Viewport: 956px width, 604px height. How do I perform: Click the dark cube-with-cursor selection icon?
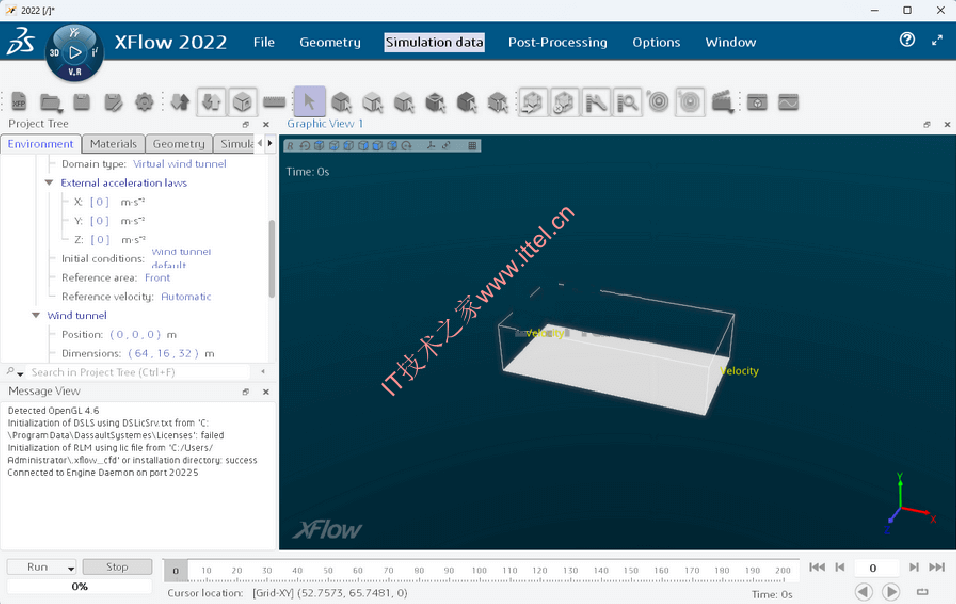(x=466, y=102)
